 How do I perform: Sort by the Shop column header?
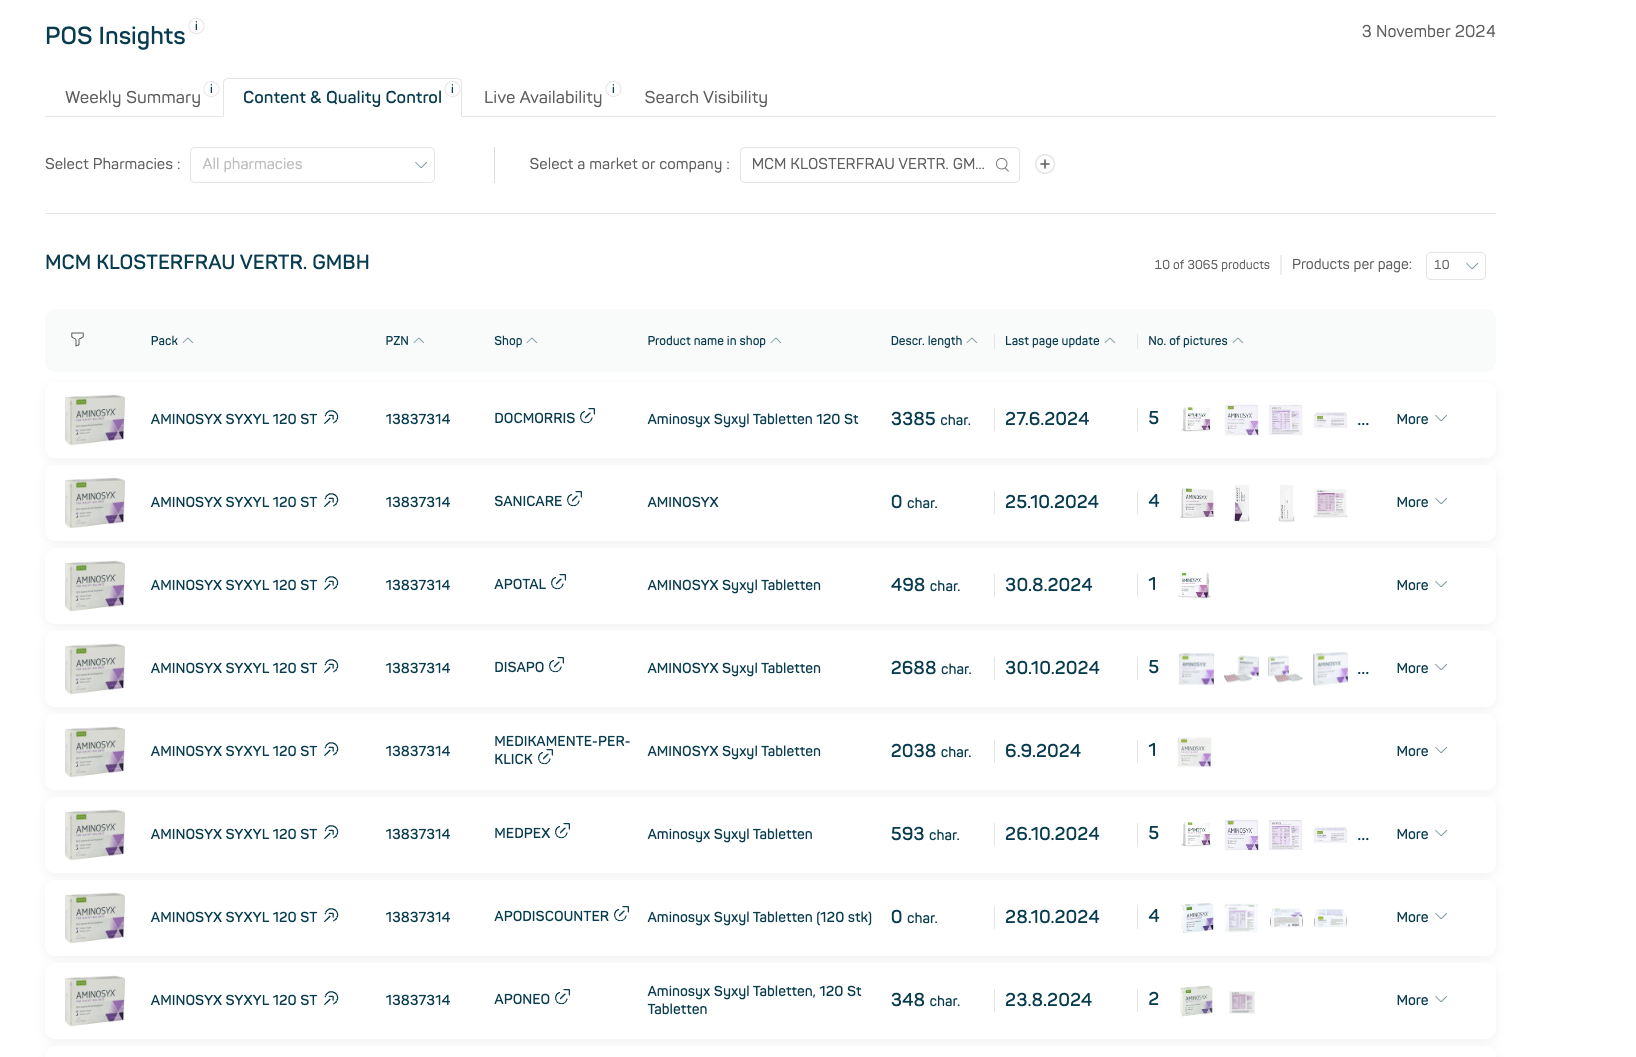[516, 341]
